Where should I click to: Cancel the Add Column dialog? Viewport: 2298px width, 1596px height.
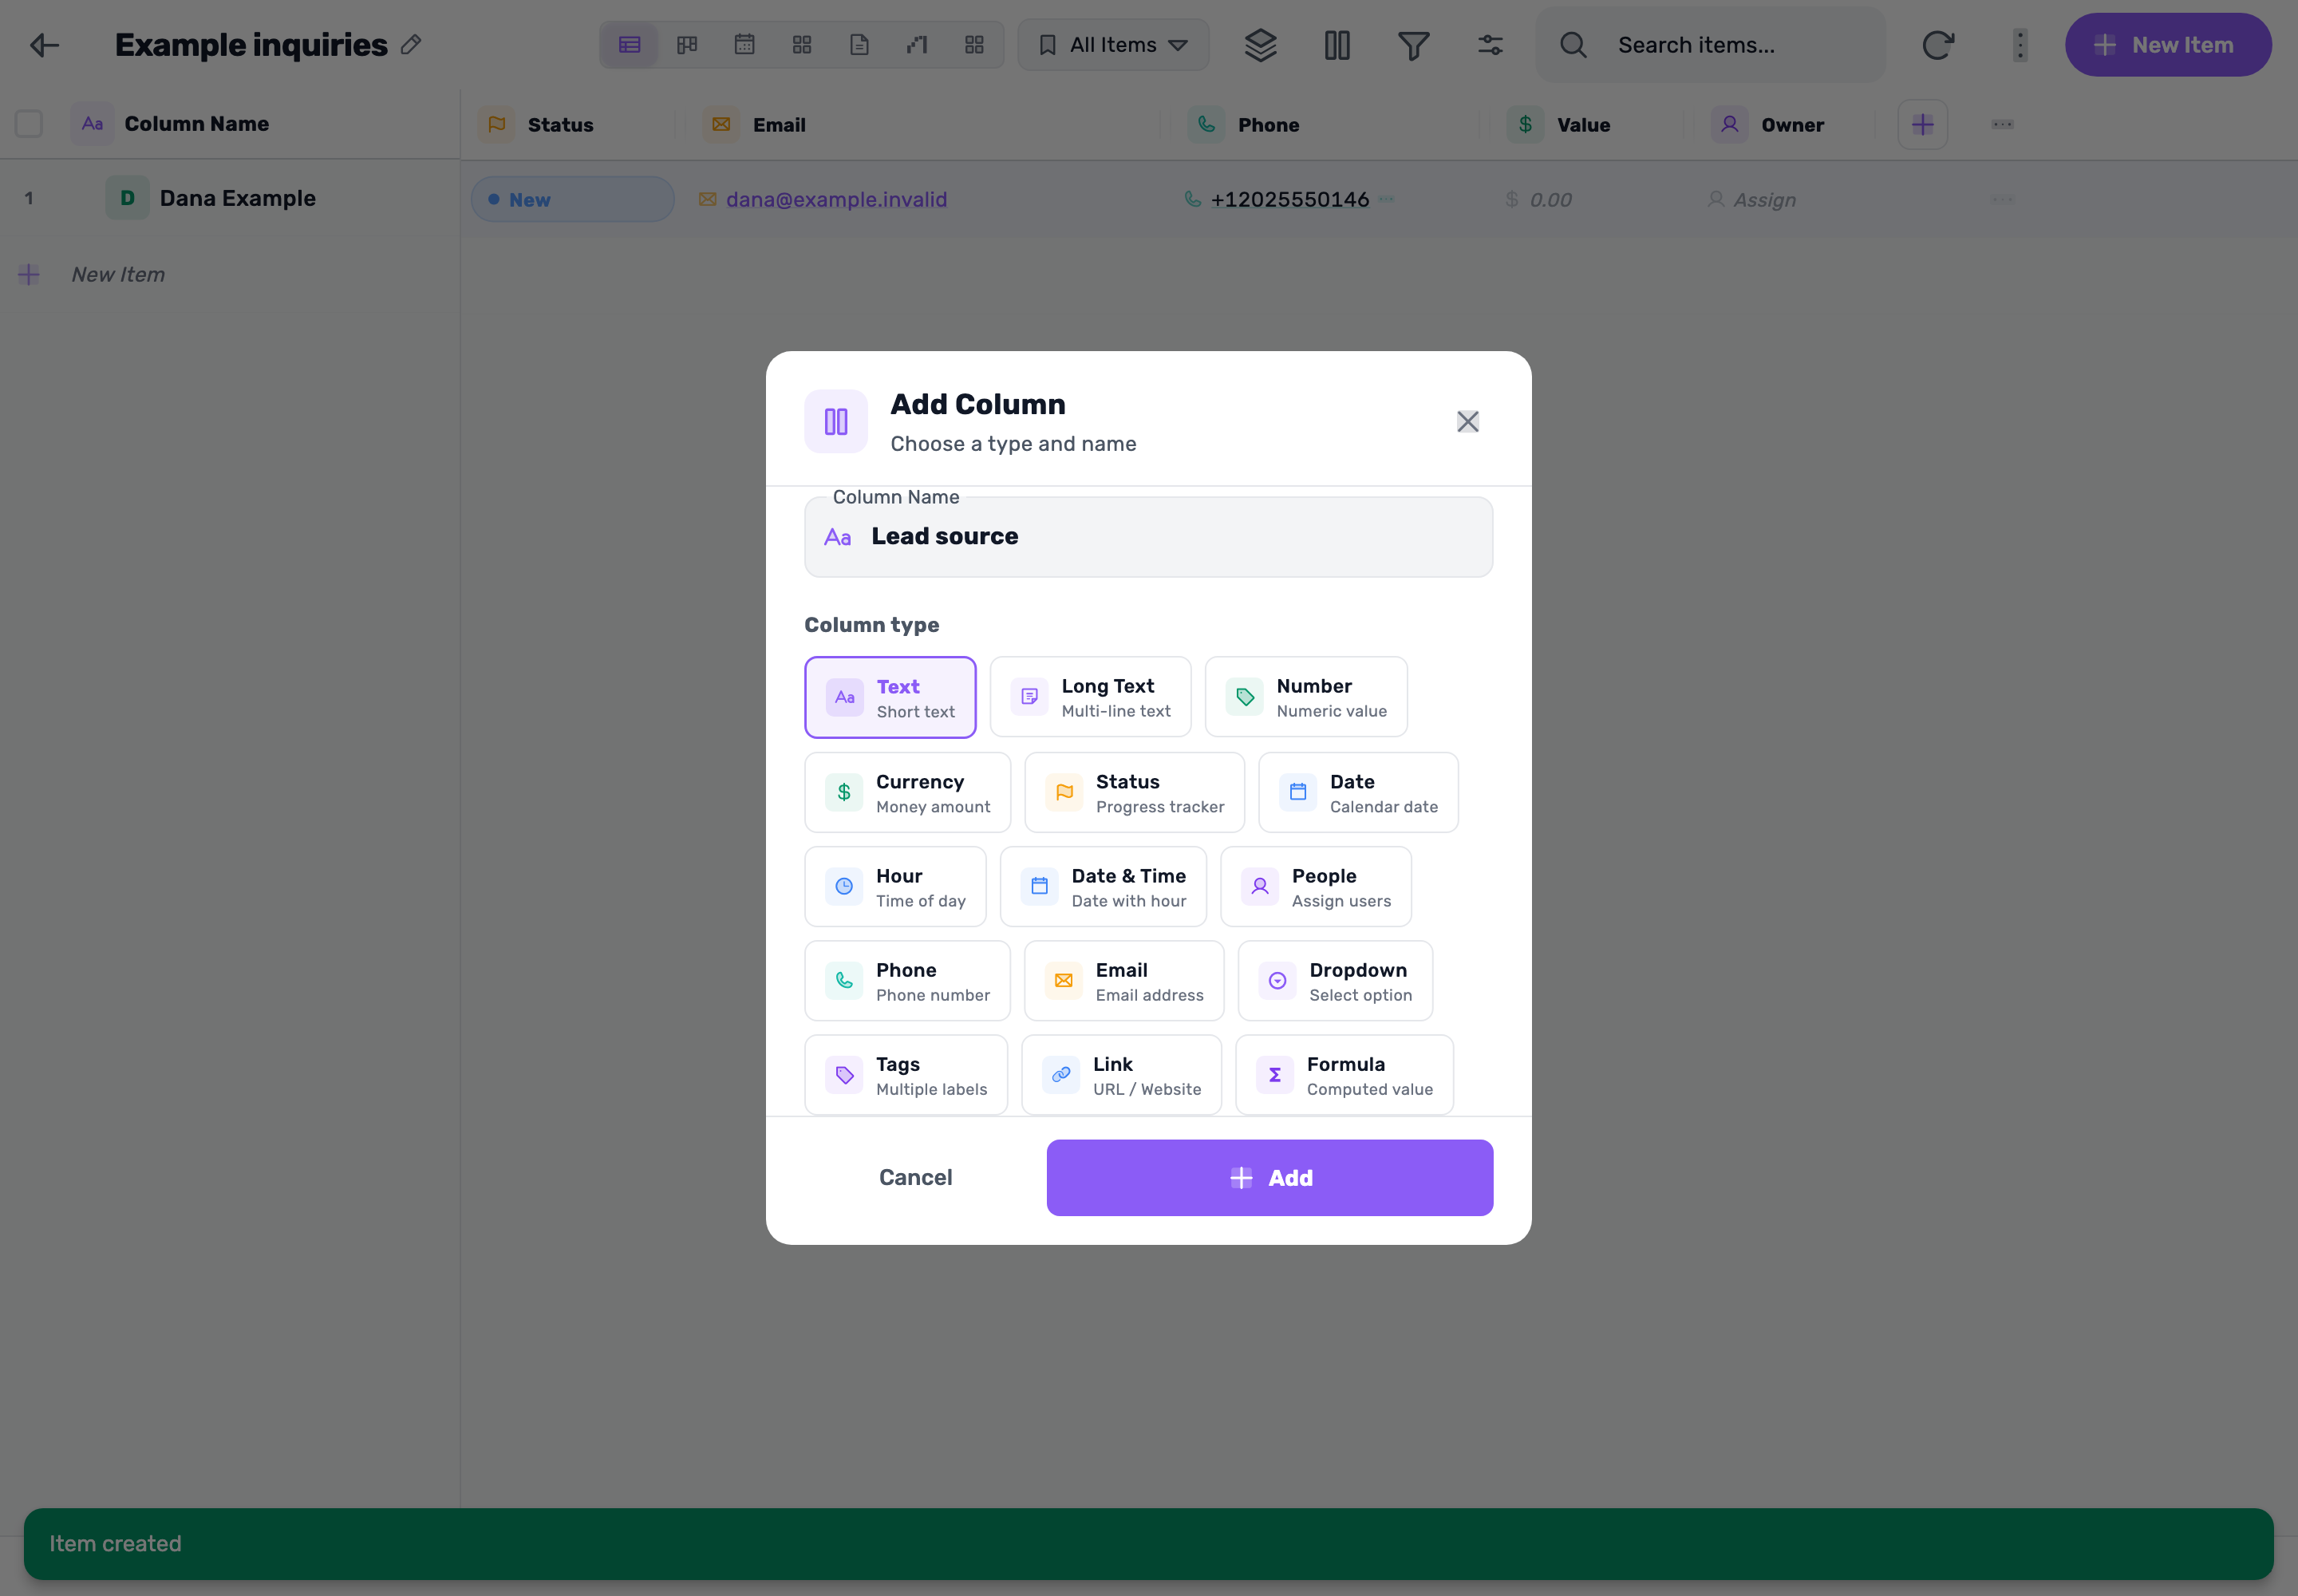pos(915,1178)
